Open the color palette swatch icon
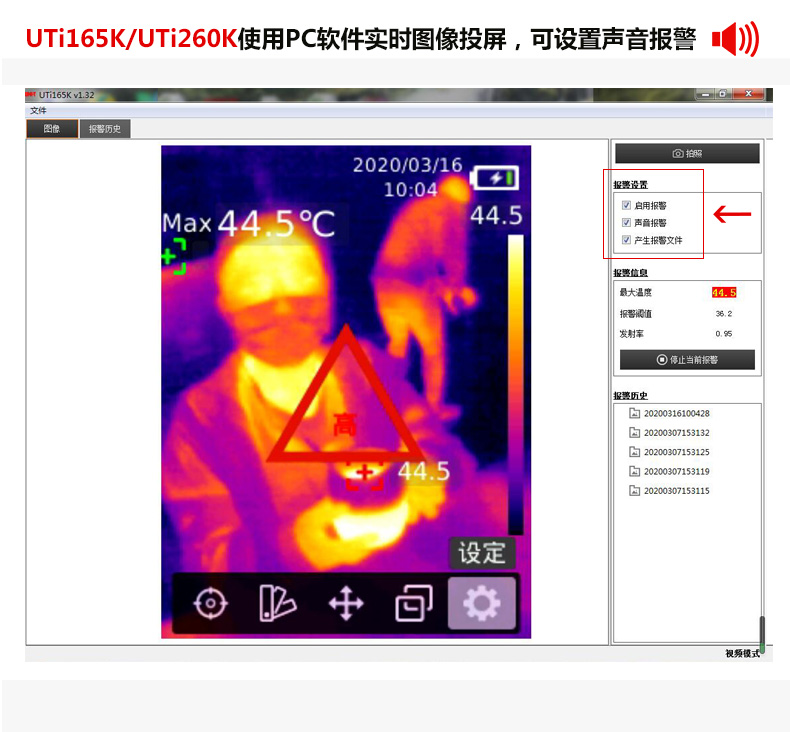 click(277, 603)
